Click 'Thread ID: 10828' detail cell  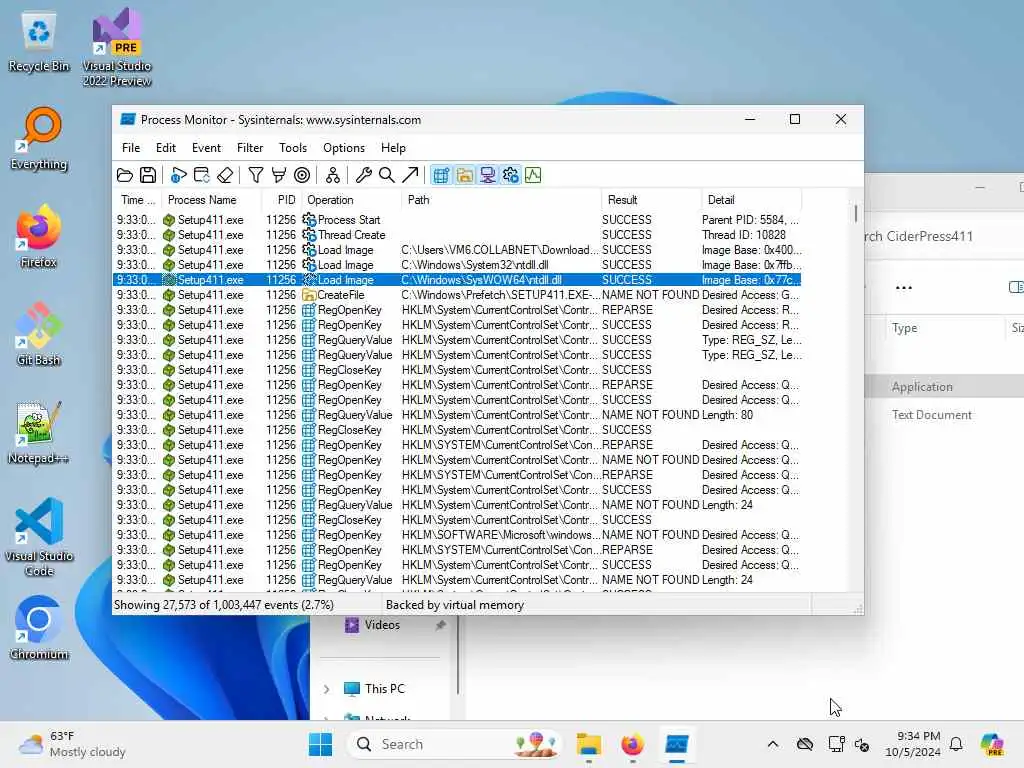(744, 235)
